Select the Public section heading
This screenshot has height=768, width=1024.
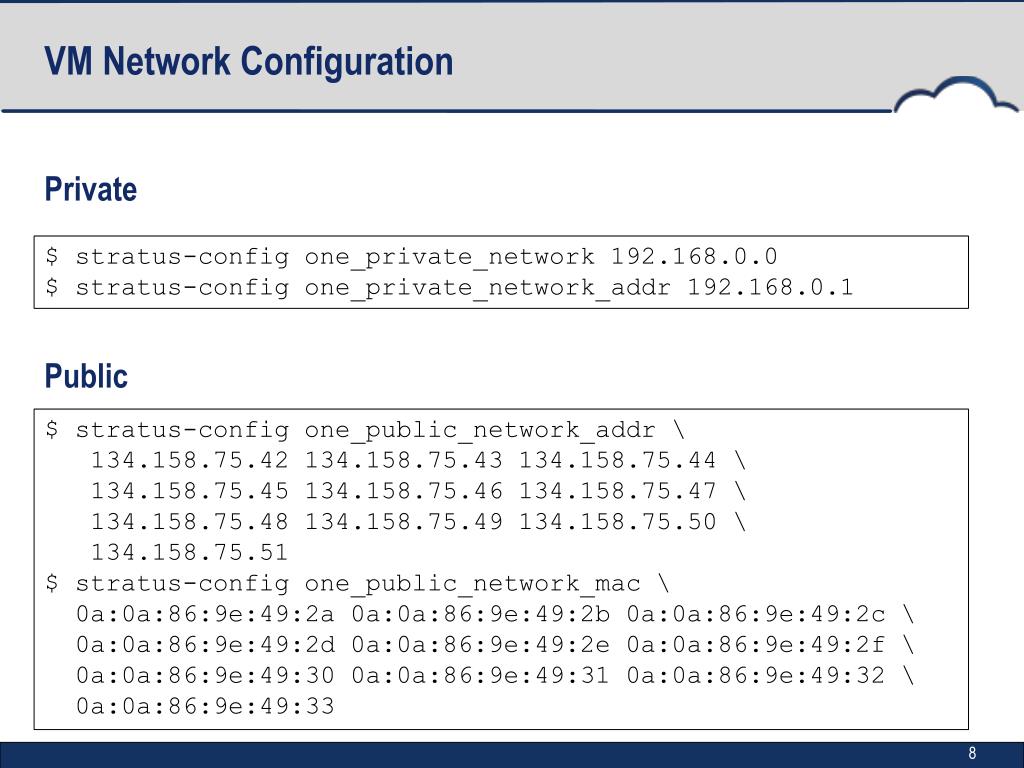pos(86,376)
